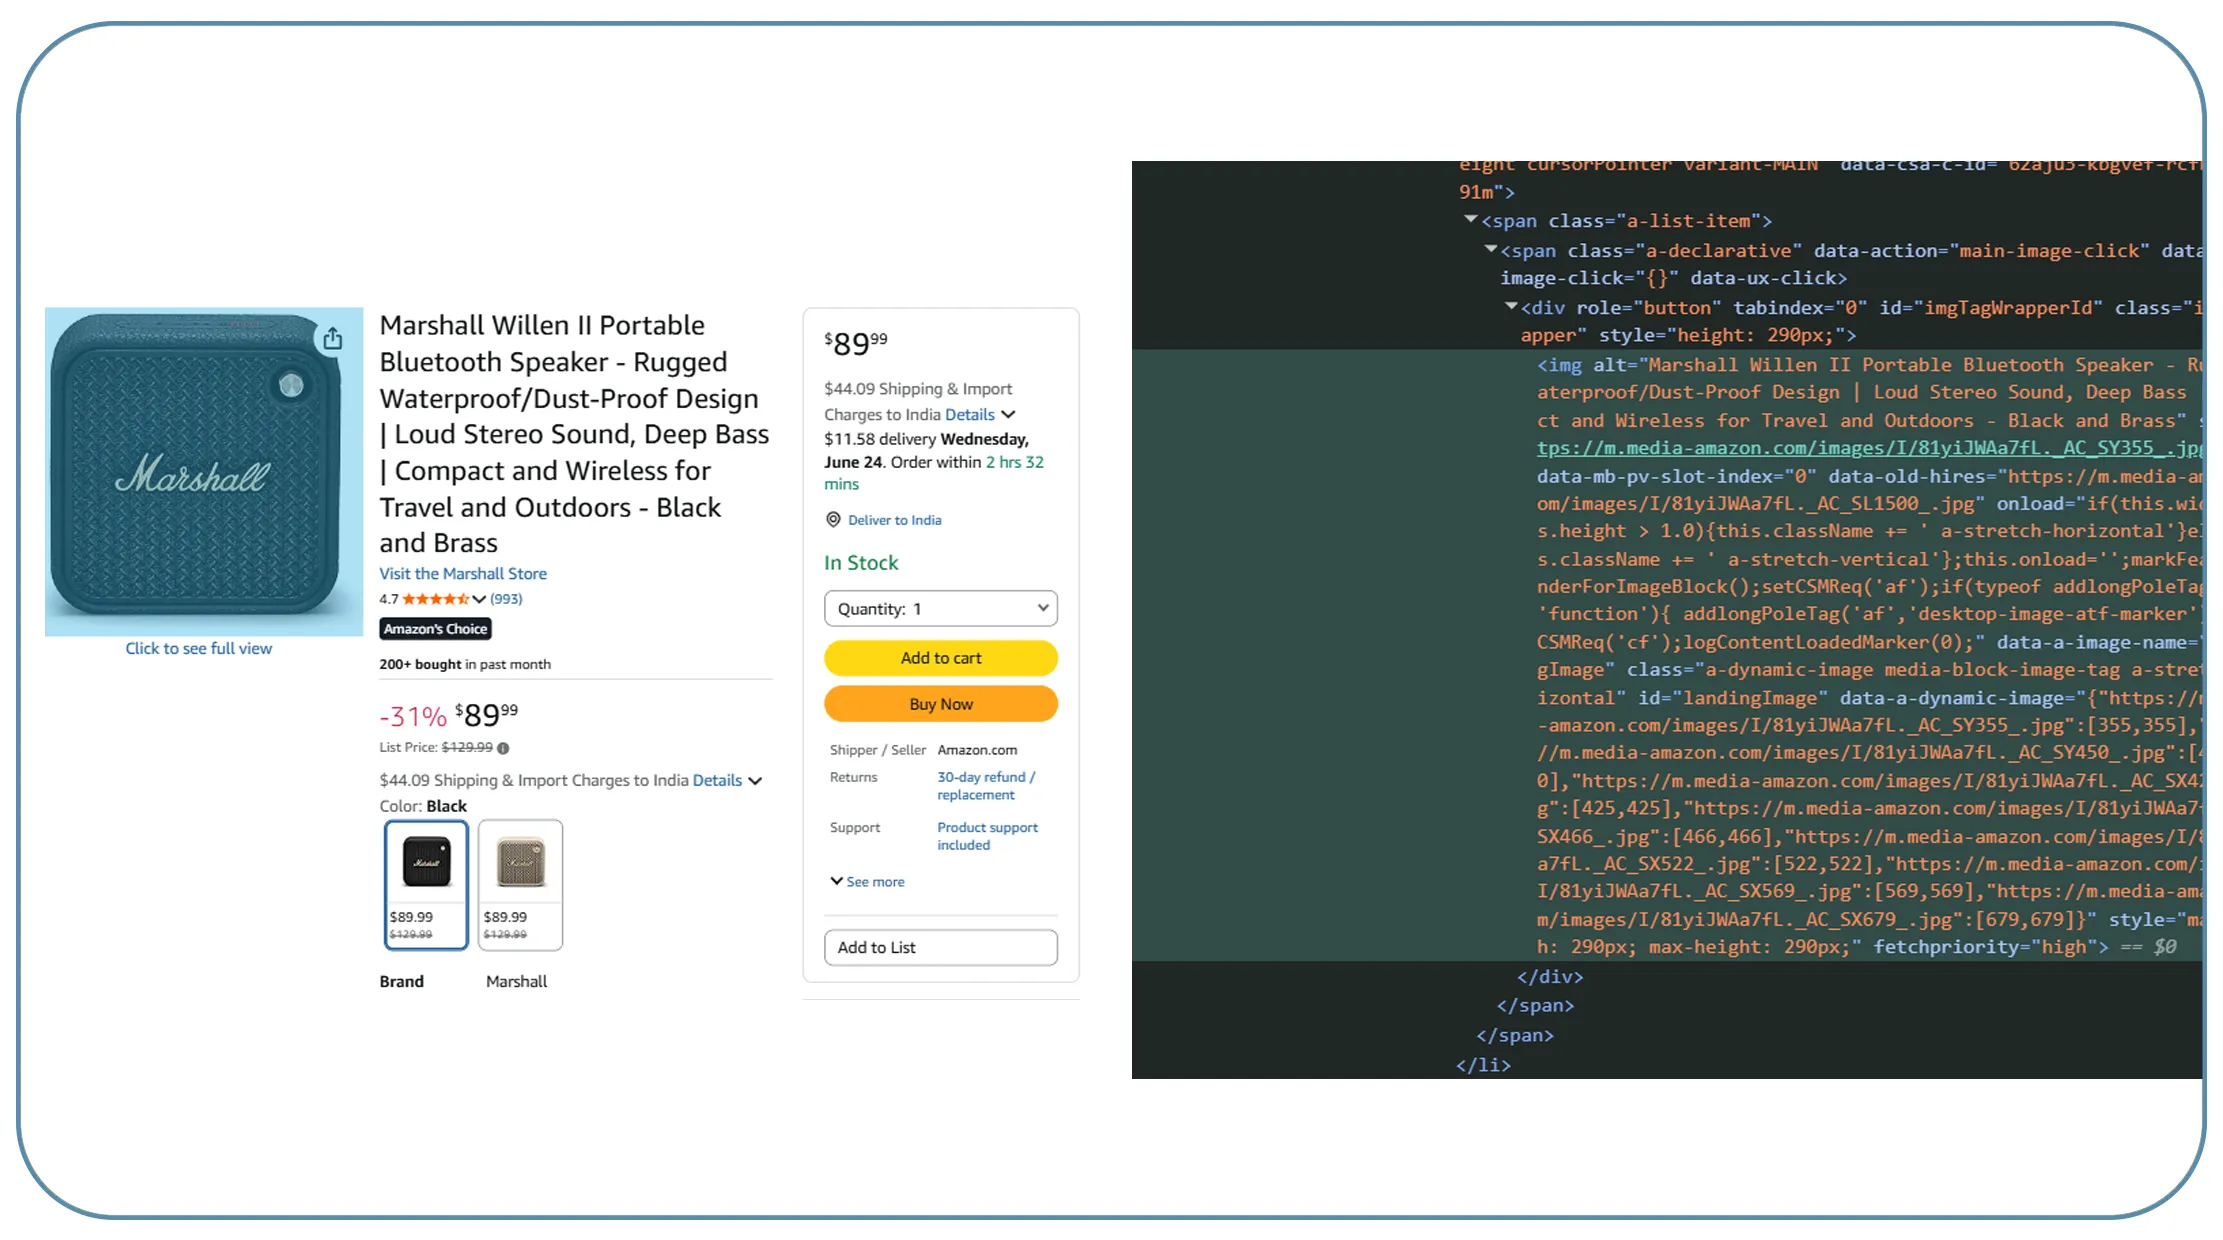Click the List Price info icon

click(503, 748)
